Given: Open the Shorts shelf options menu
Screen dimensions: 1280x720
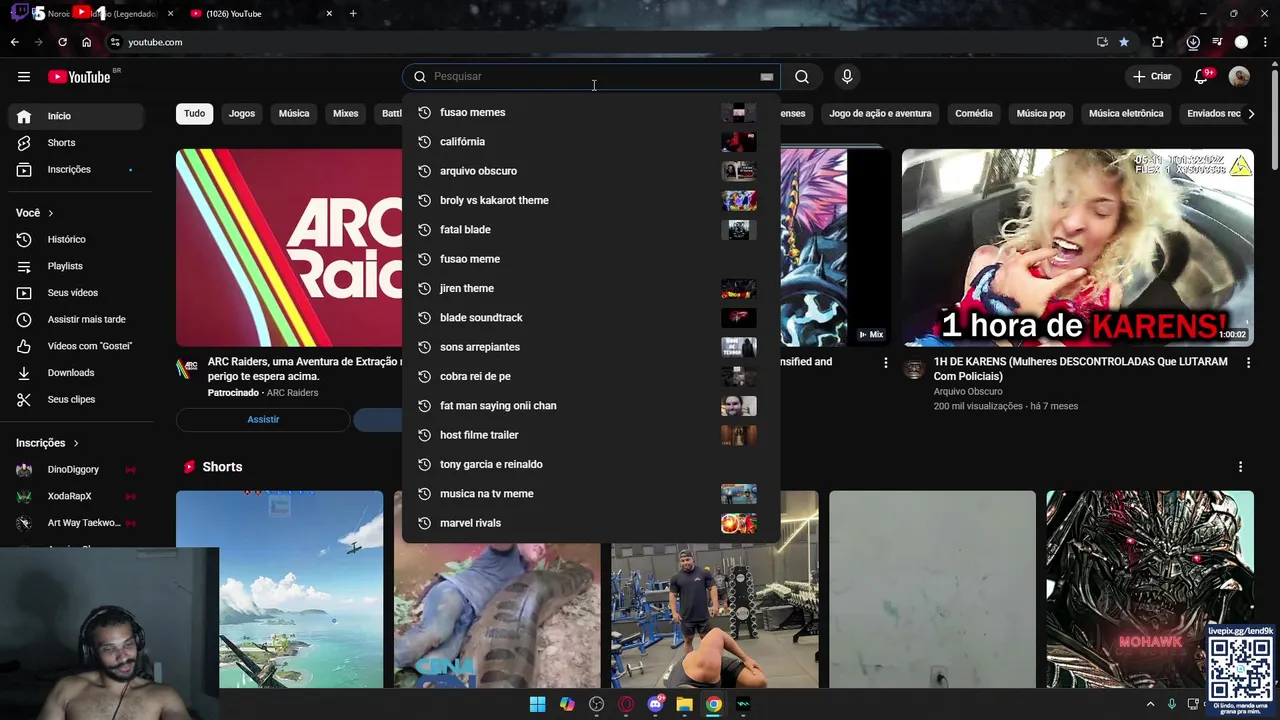Looking at the screenshot, I should [1240, 467].
